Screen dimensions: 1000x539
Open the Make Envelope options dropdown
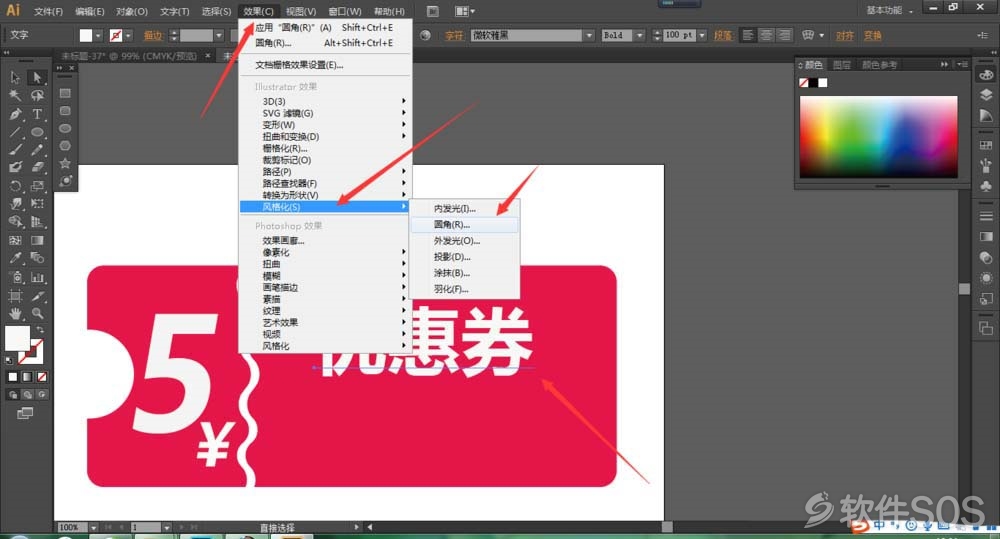tap(821, 35)
